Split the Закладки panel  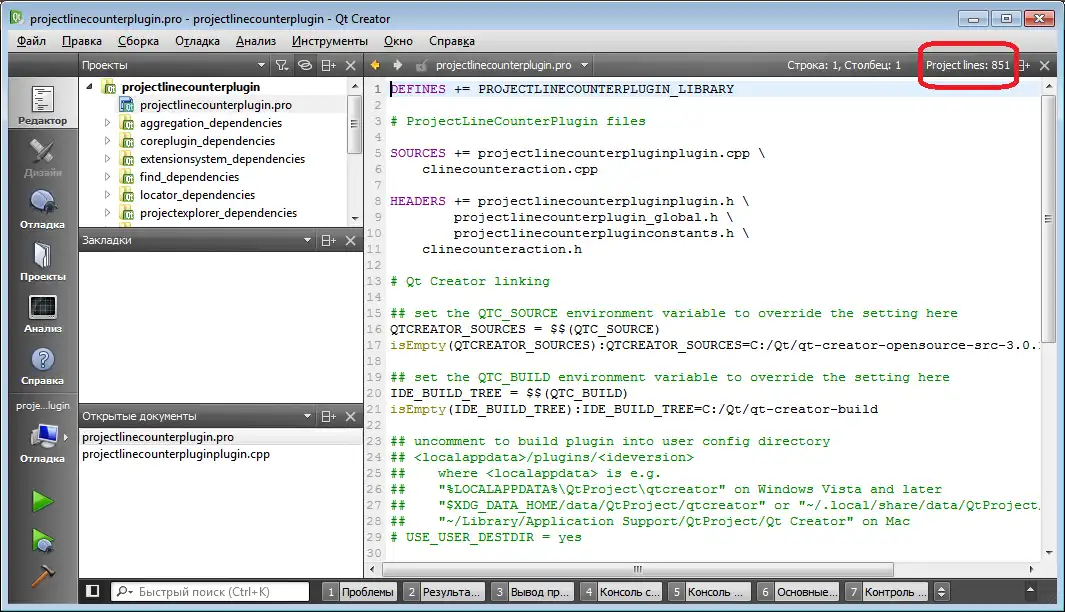(x=329, y=240)
